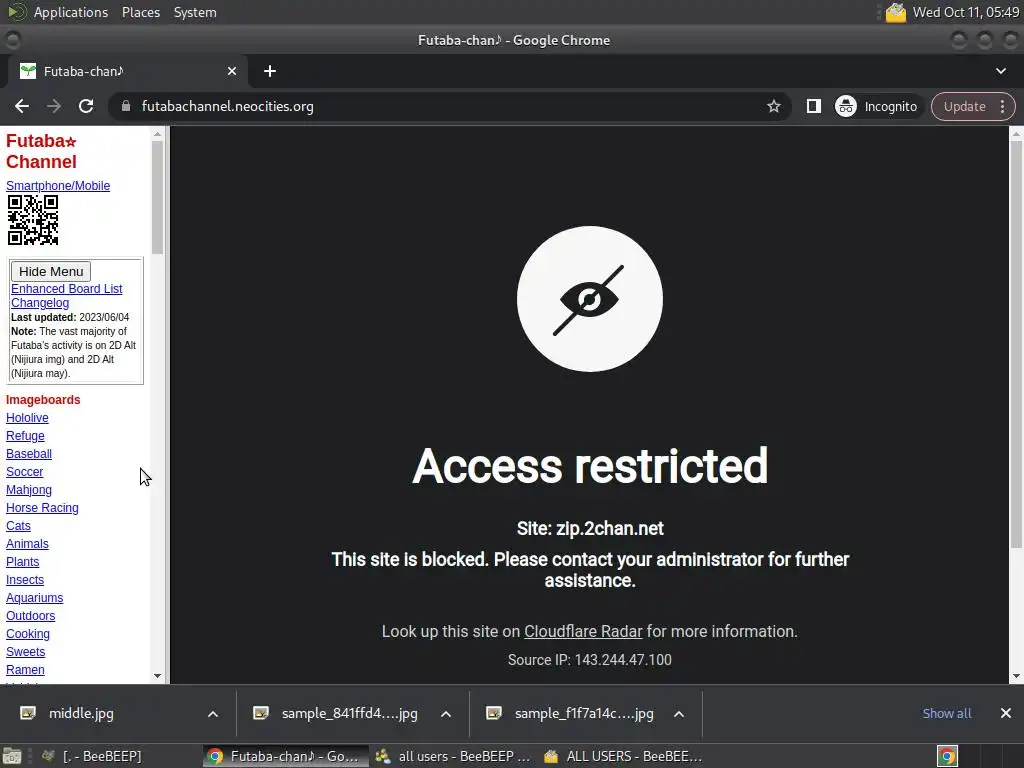The width and height of the screenshot is (1024, 768).
Task: Open the Cooking board
Action: pyautogui.click(x=28, y=634)
